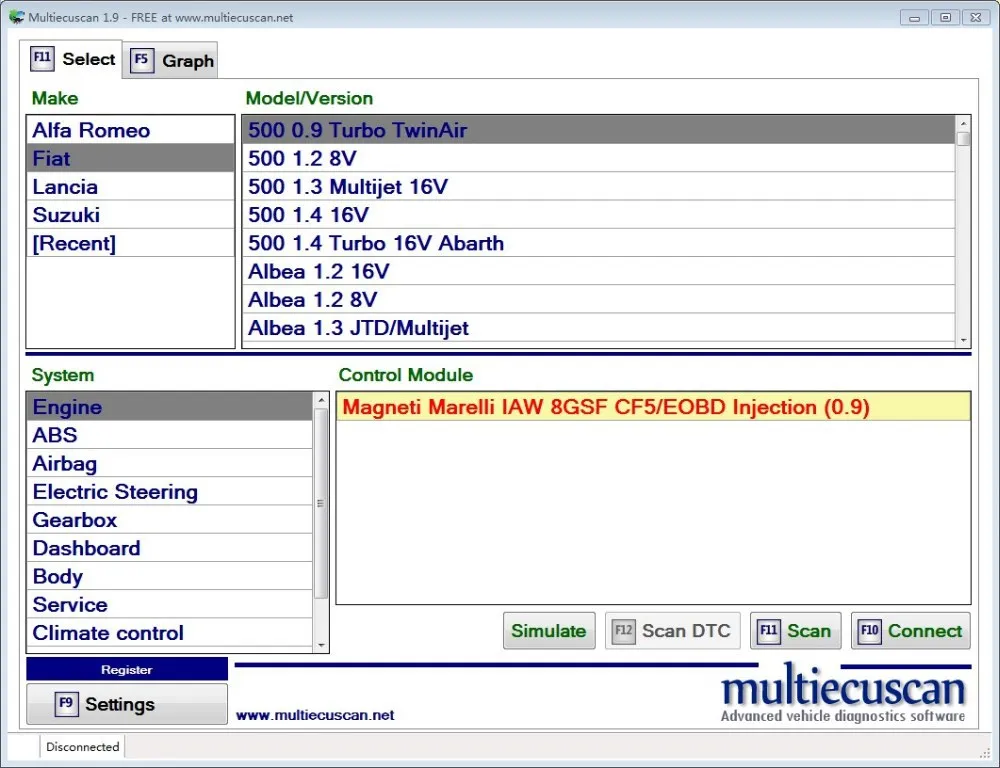Open the Graph tab
The height and width of the screenshot is (768, 1000).
point(170,61)
